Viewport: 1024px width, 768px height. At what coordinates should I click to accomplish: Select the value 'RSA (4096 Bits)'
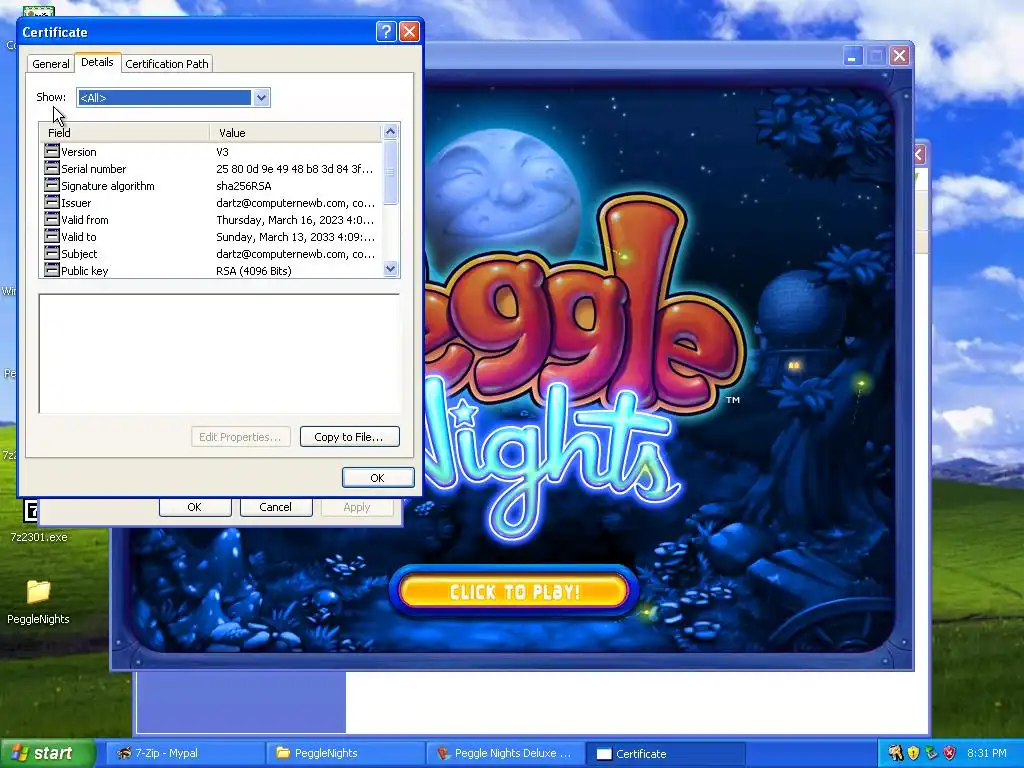tap(253, 271)
